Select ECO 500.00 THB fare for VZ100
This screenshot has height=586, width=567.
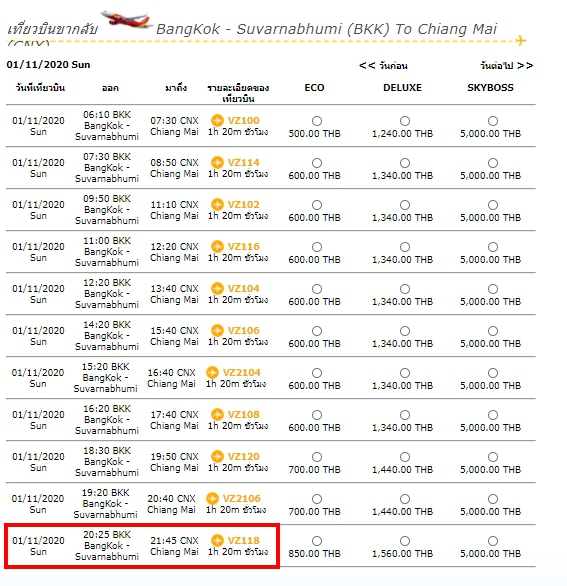(x=317, y=121)
